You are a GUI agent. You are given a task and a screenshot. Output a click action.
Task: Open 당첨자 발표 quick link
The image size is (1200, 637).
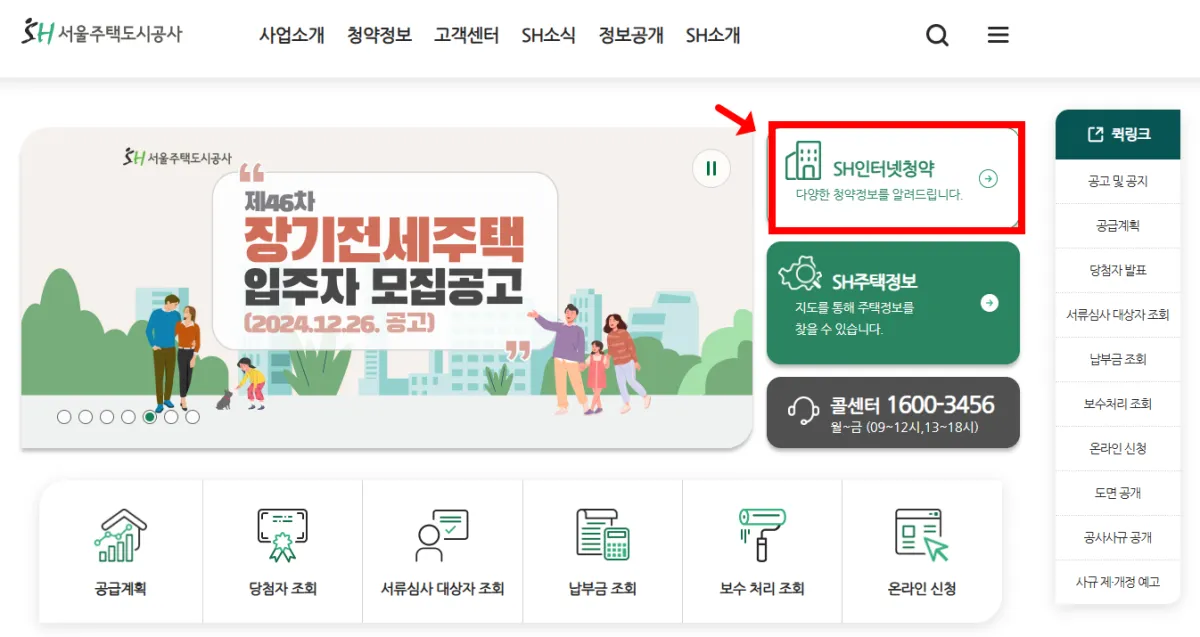[x=1118, y=270]
